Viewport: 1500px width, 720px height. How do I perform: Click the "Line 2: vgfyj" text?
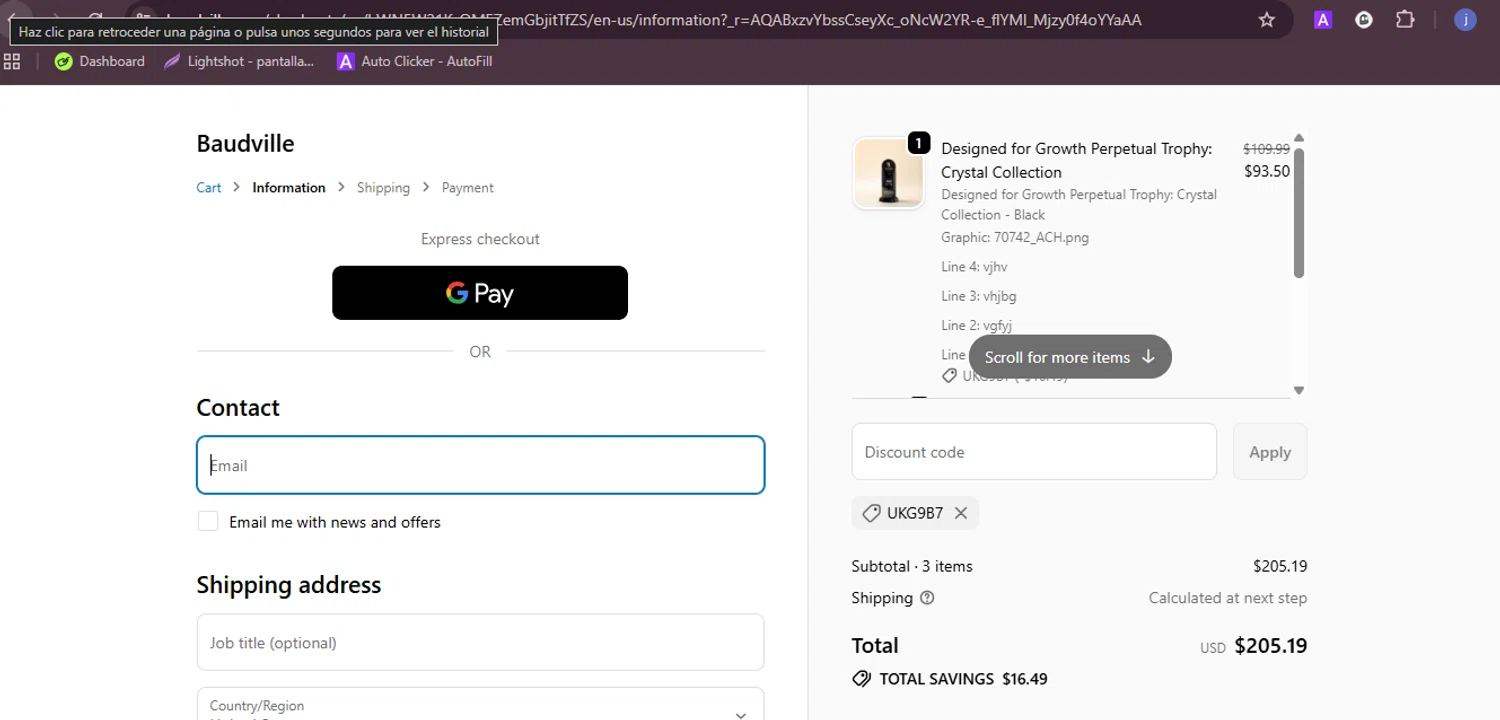click(977, 325)
